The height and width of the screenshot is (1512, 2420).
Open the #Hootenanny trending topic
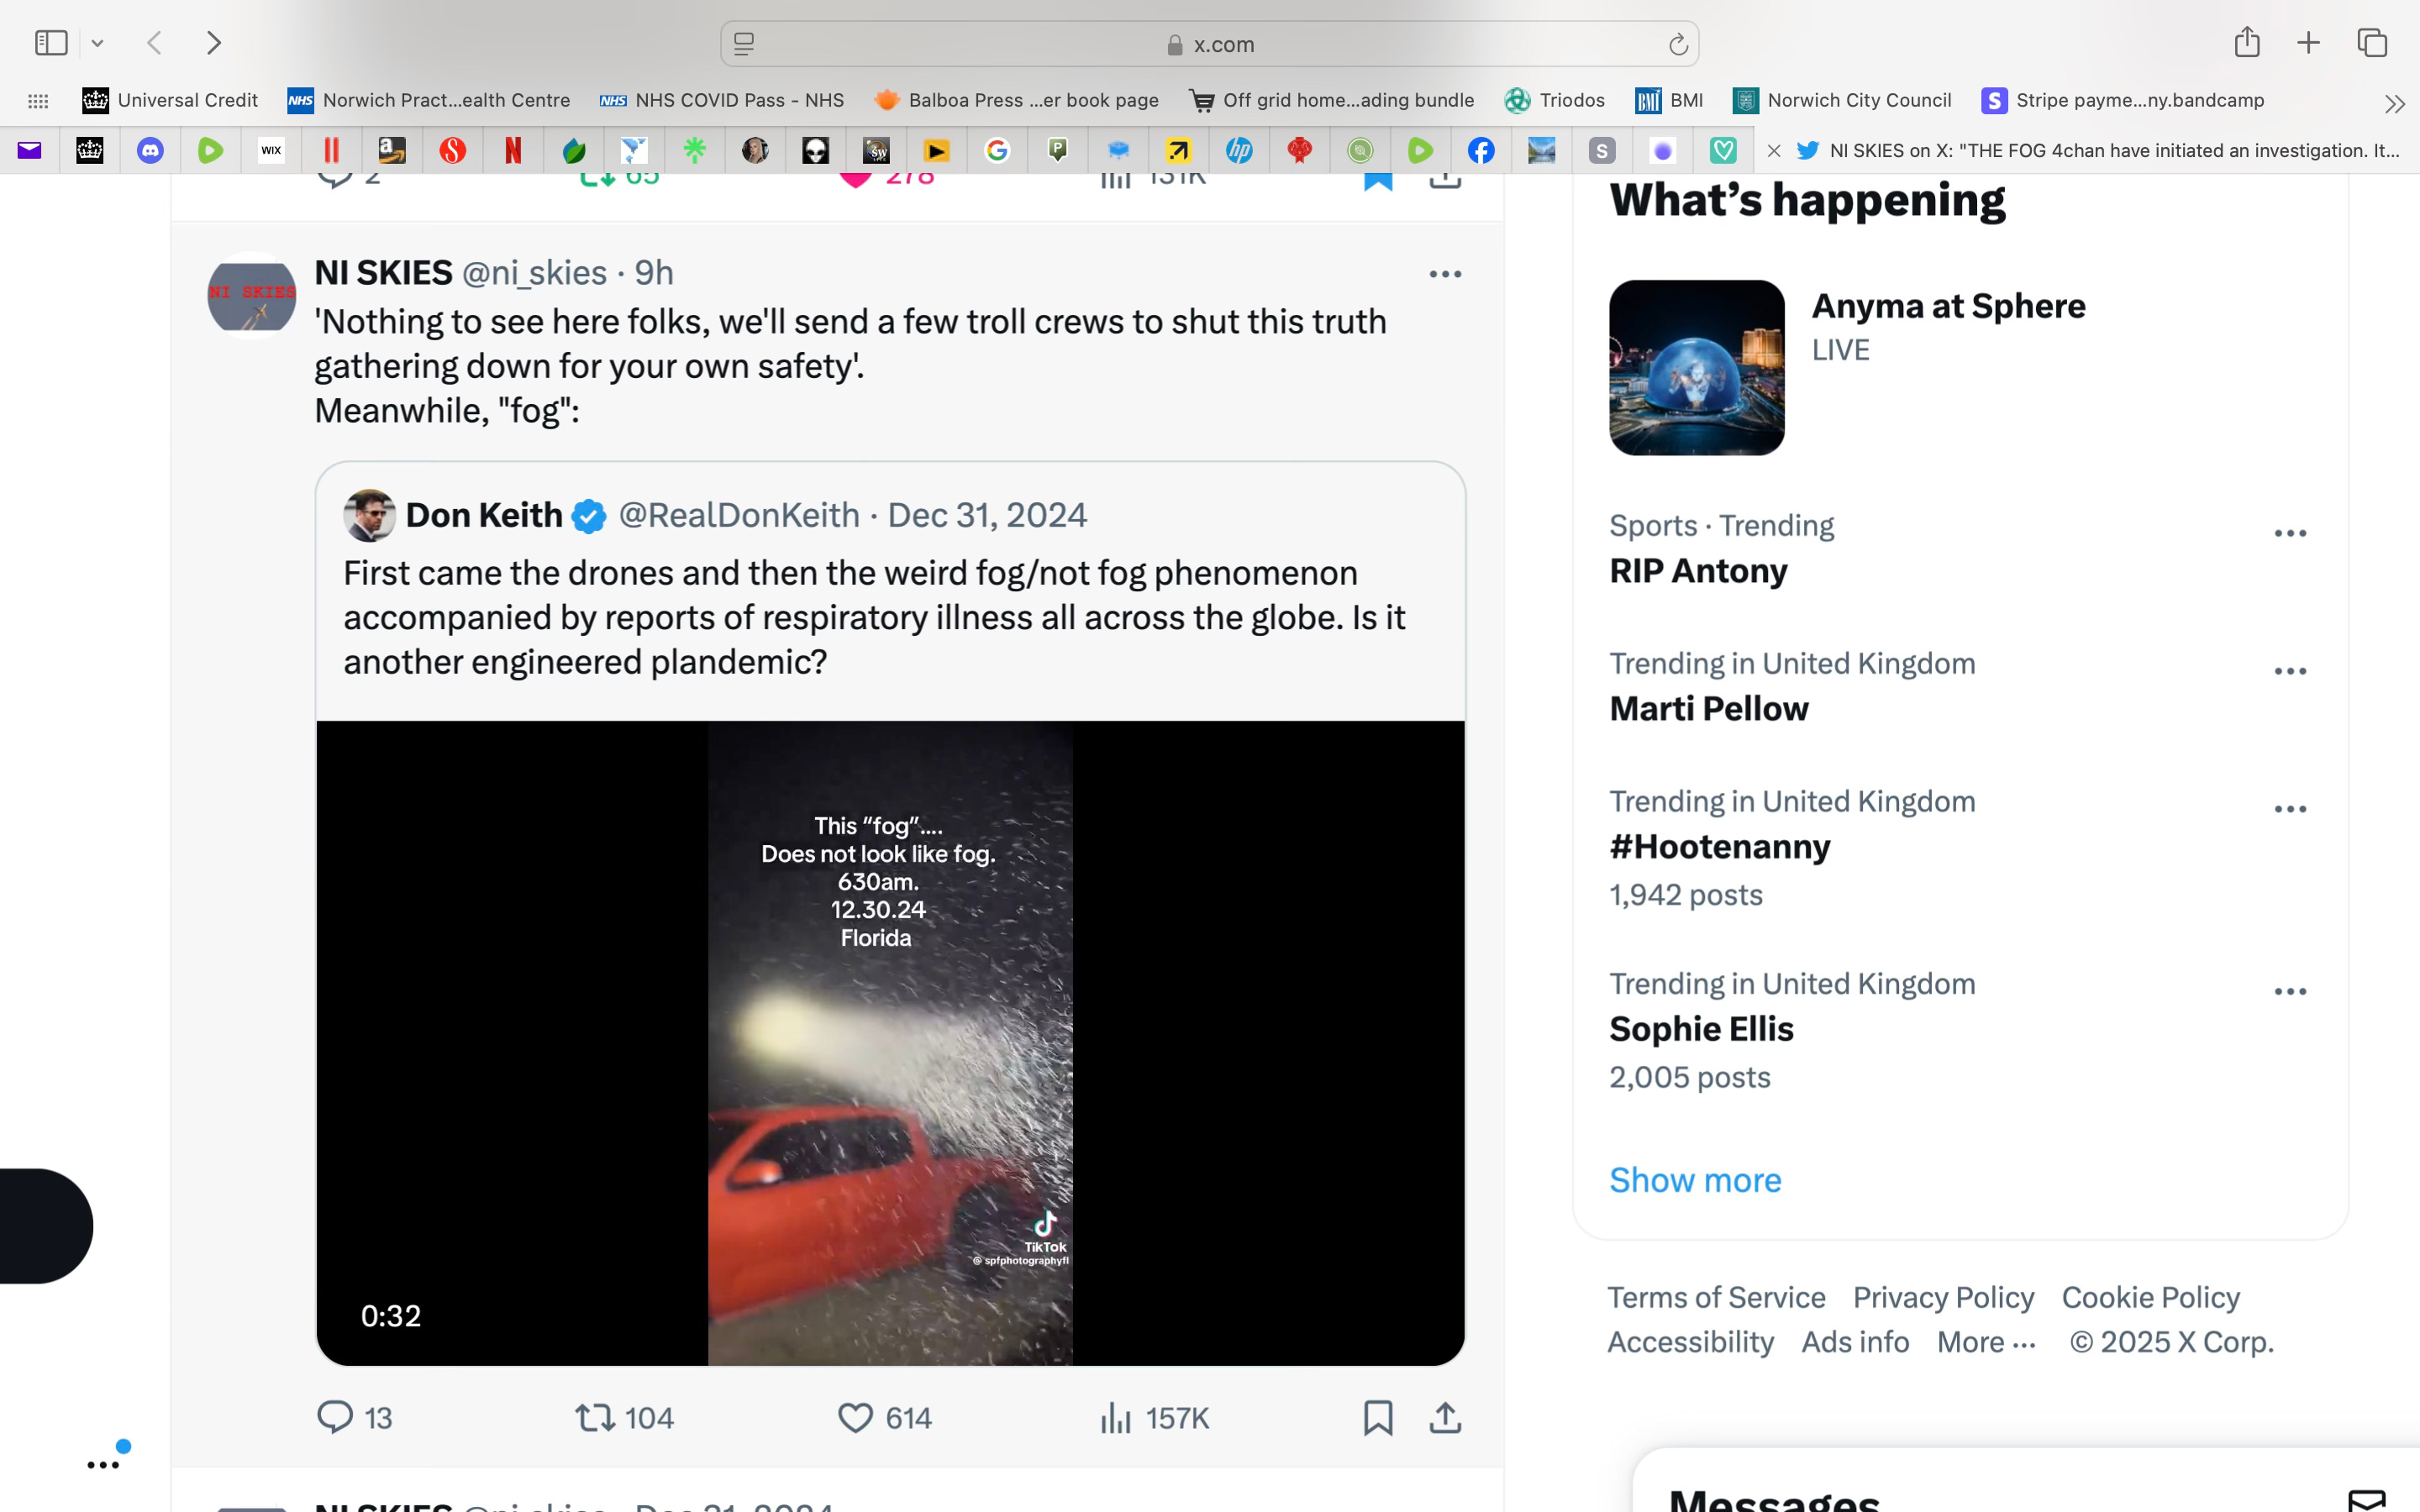1719,847
